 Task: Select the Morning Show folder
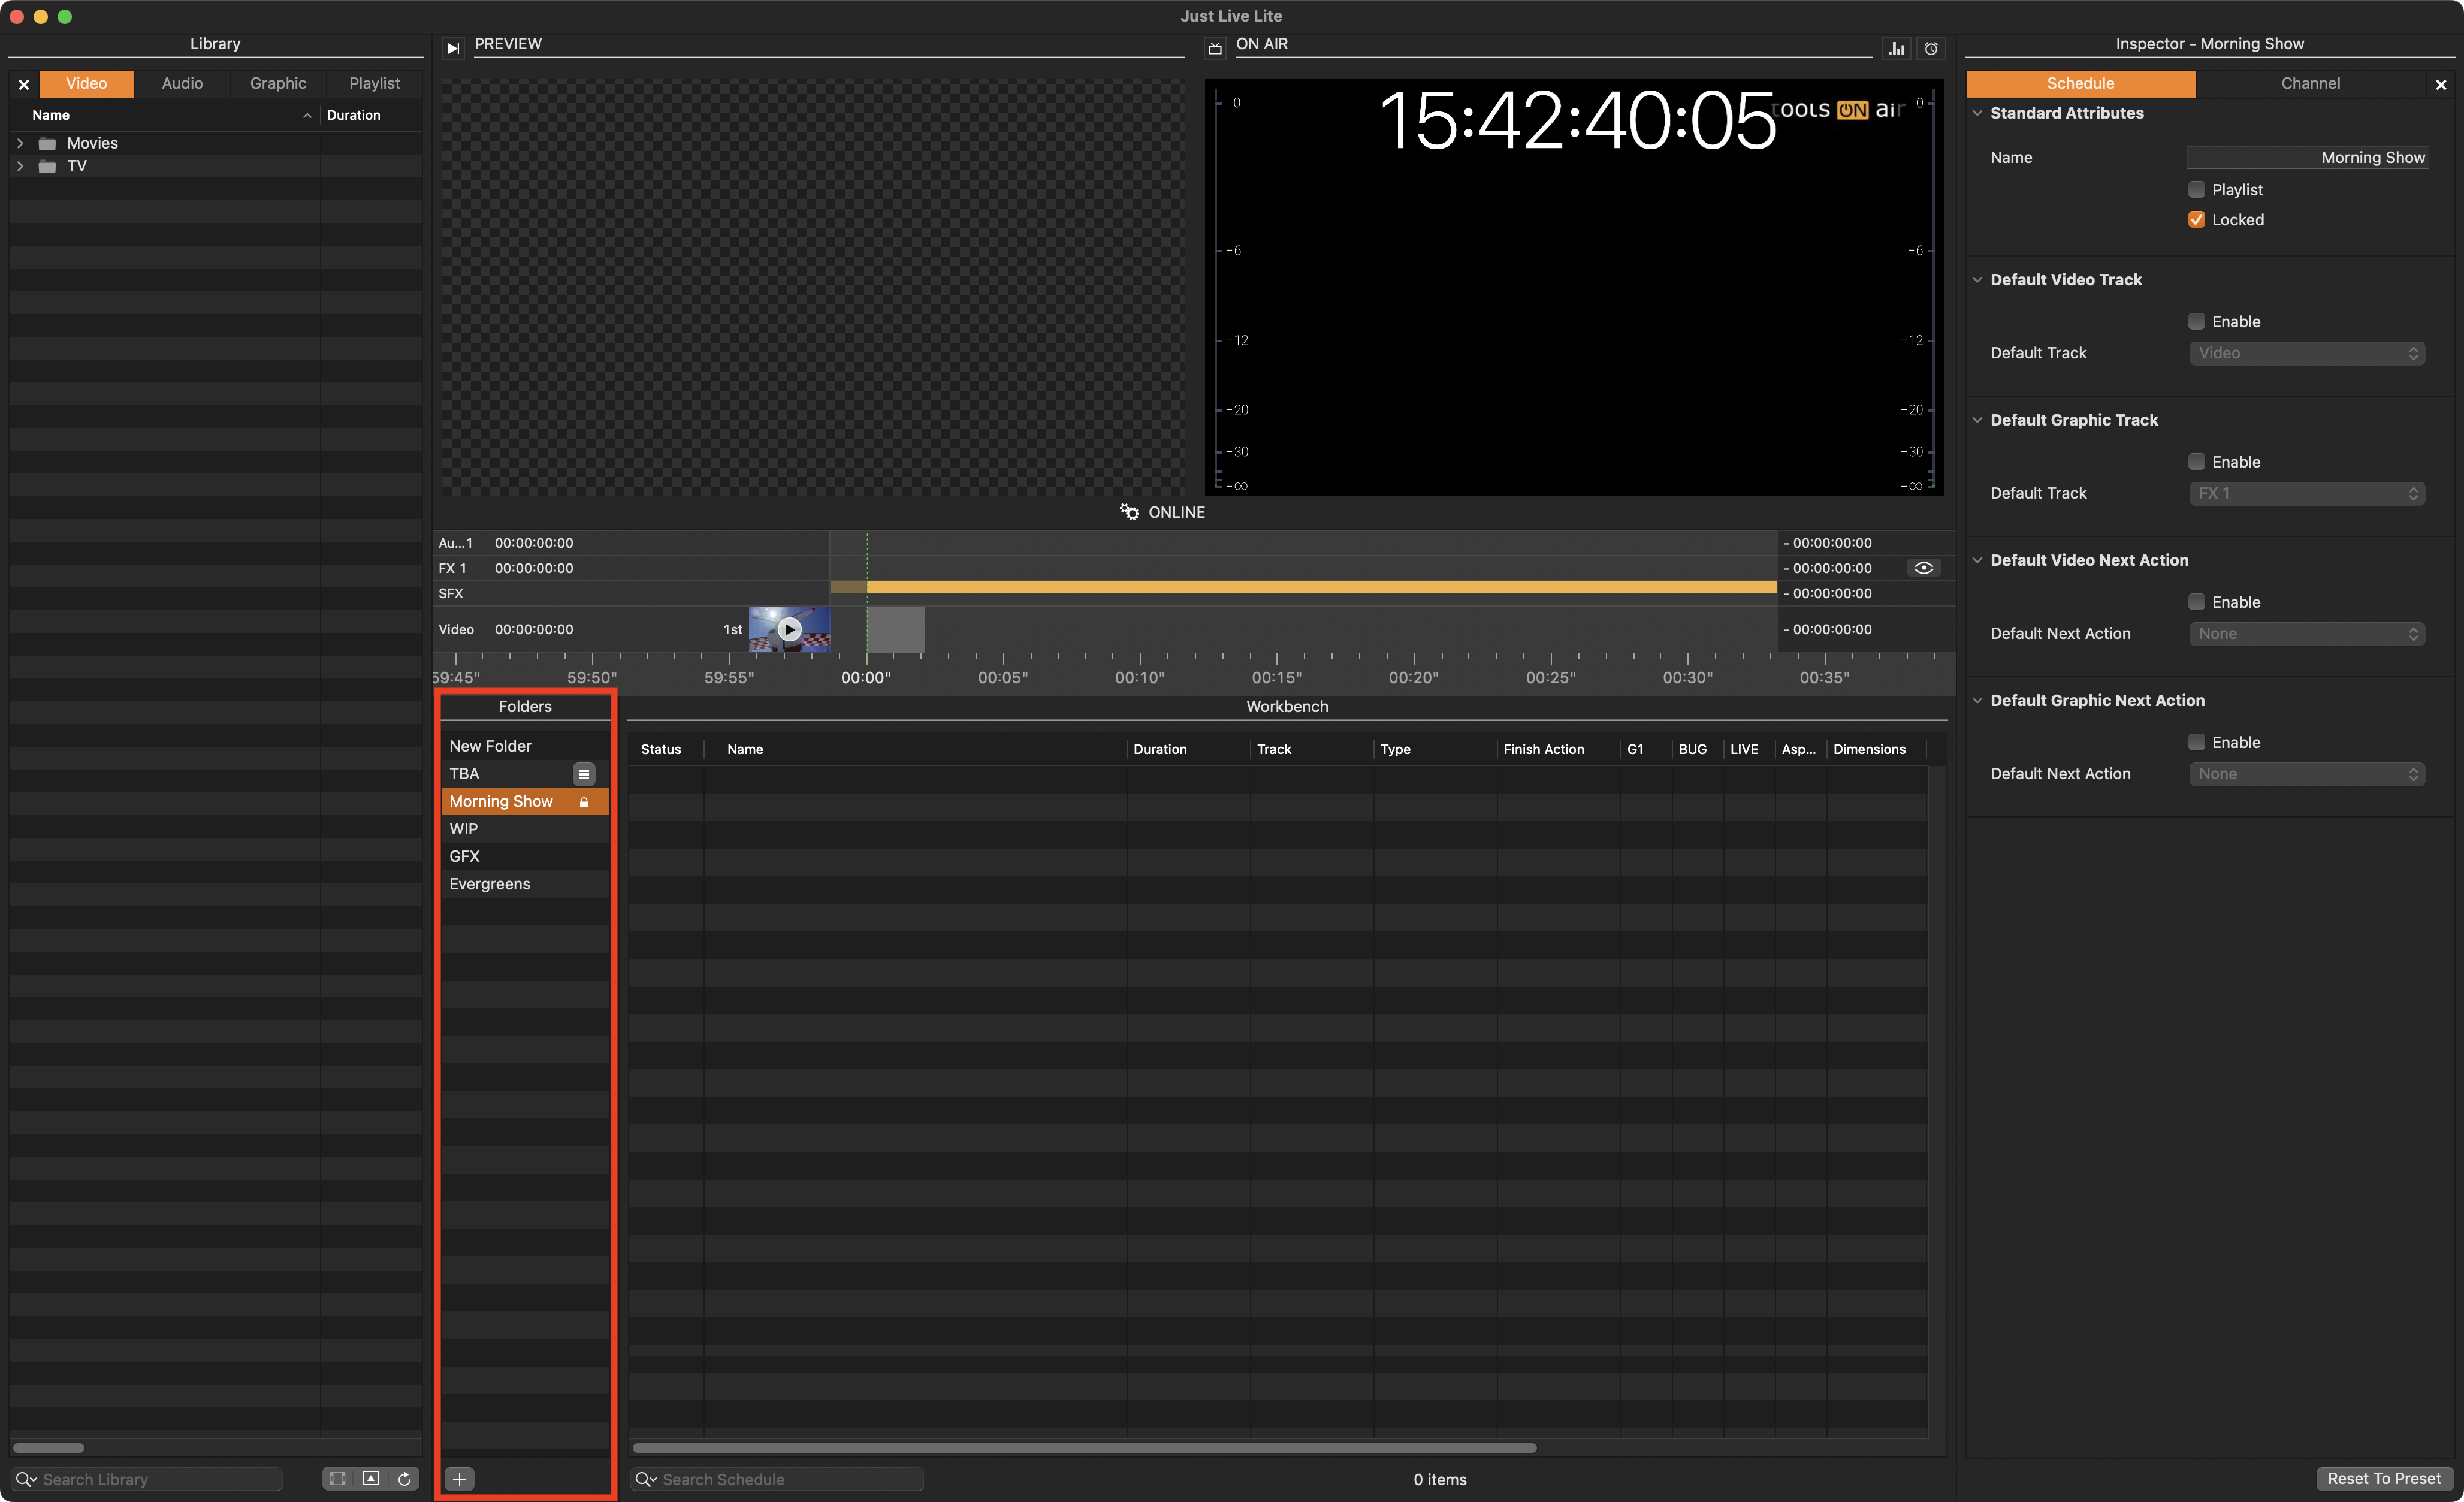point(525,802)
